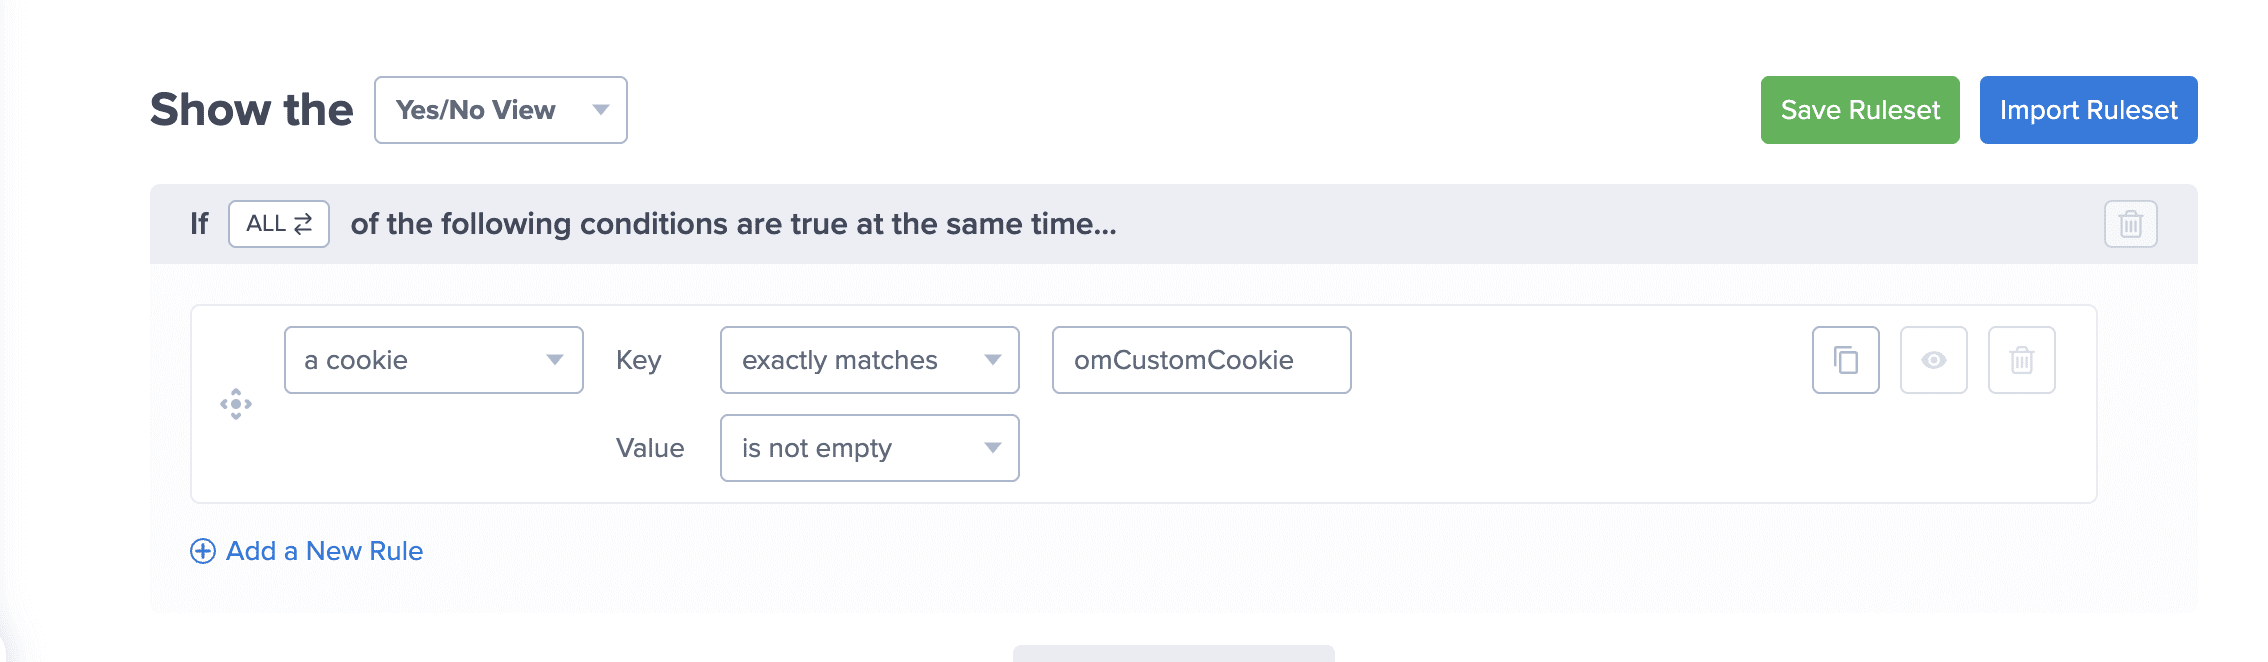
Task: Change the Key matching with exactly matches dropdown
Action: pyautogui.click(x=868, y=360)
